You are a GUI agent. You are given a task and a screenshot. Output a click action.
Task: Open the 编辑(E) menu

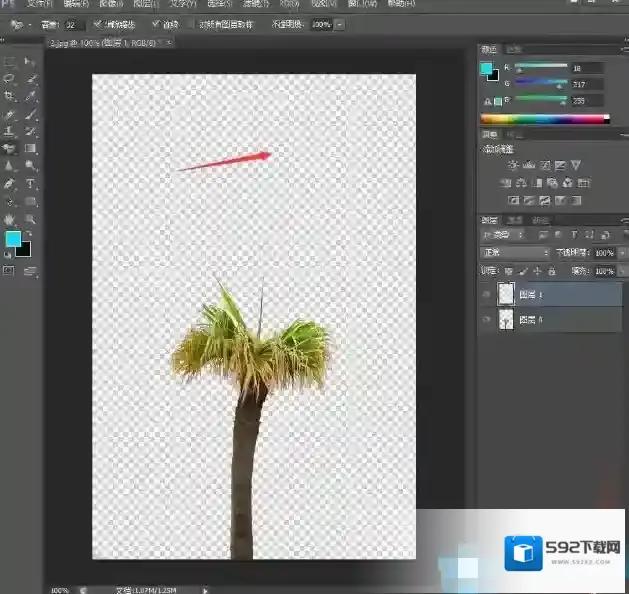pyautogui.click(x=76, y=4)
